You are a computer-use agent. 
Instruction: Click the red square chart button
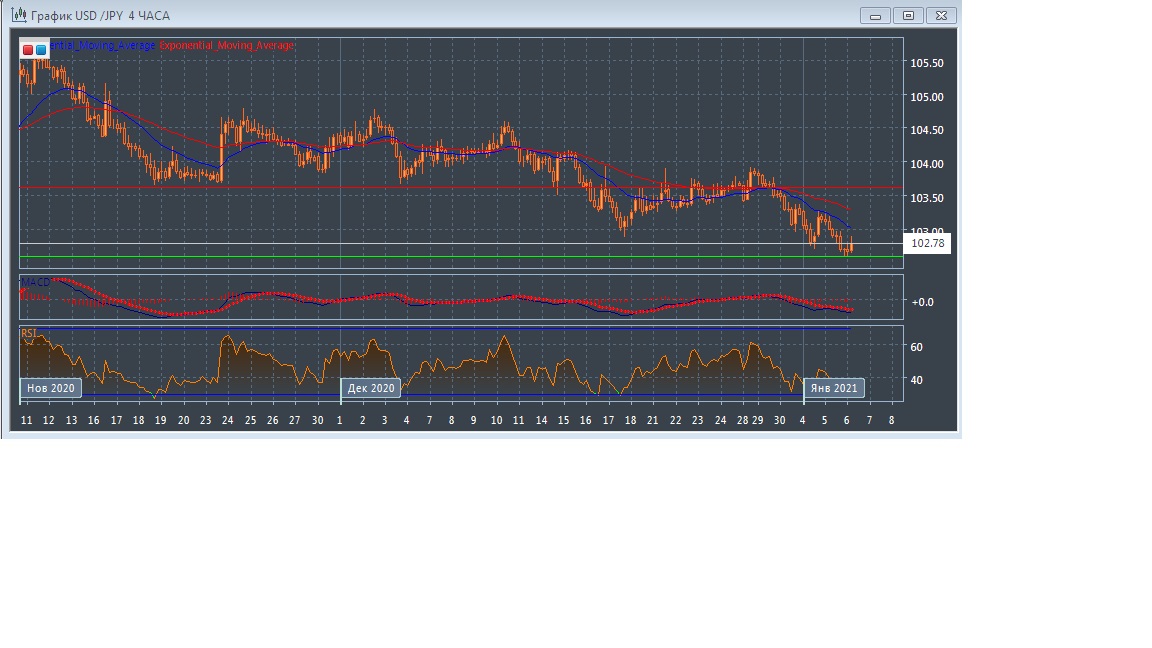pyautogui.click(x=28, y=49)
